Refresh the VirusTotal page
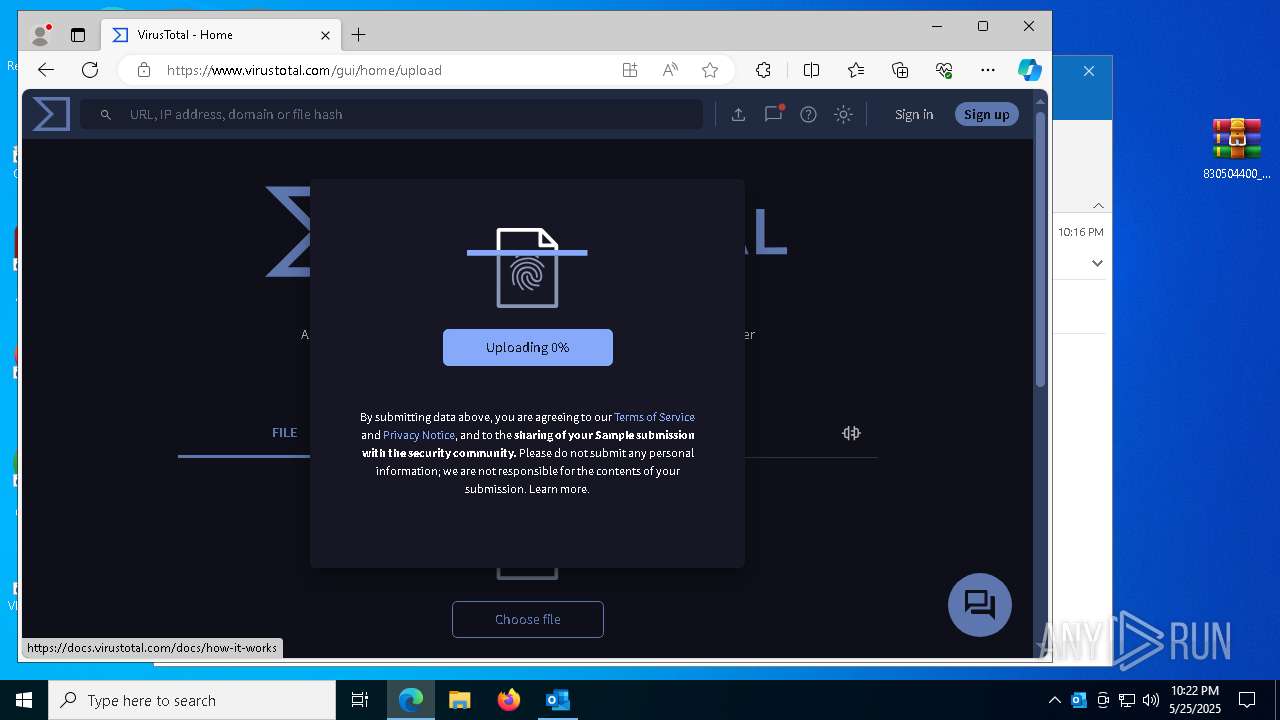The width and height of the screenshot is (1280, 720). click(x=90, y=70)
